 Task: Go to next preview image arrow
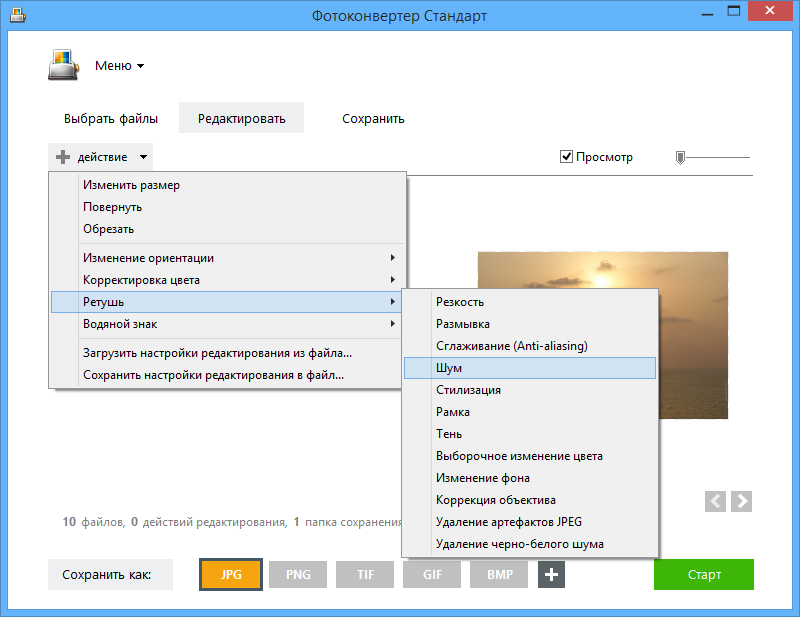pos(741,501)
